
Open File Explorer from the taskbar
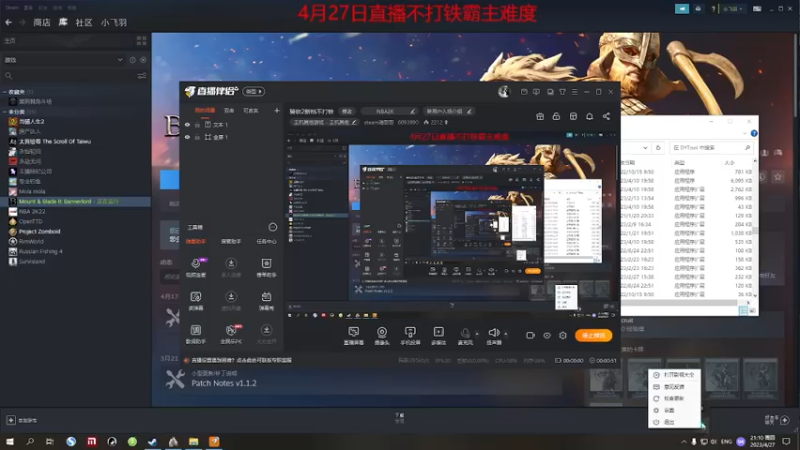(193, 441)
